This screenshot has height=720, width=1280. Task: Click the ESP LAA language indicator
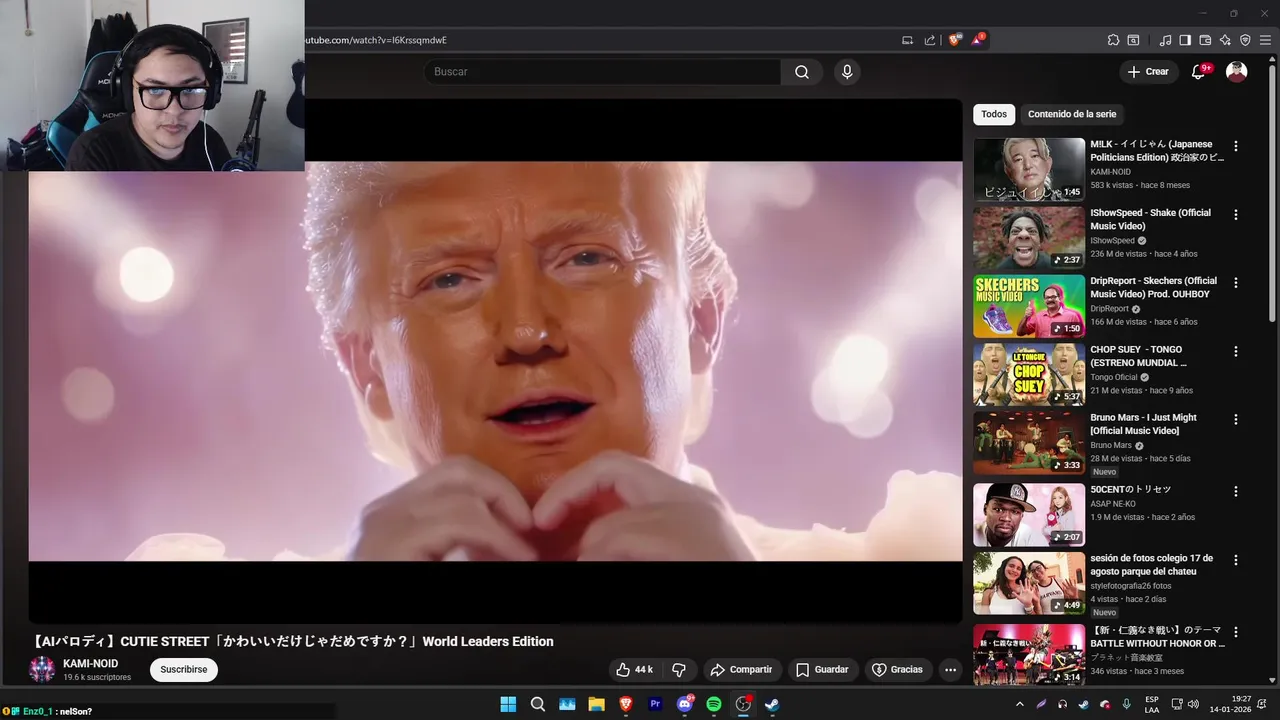point(1152,704)
